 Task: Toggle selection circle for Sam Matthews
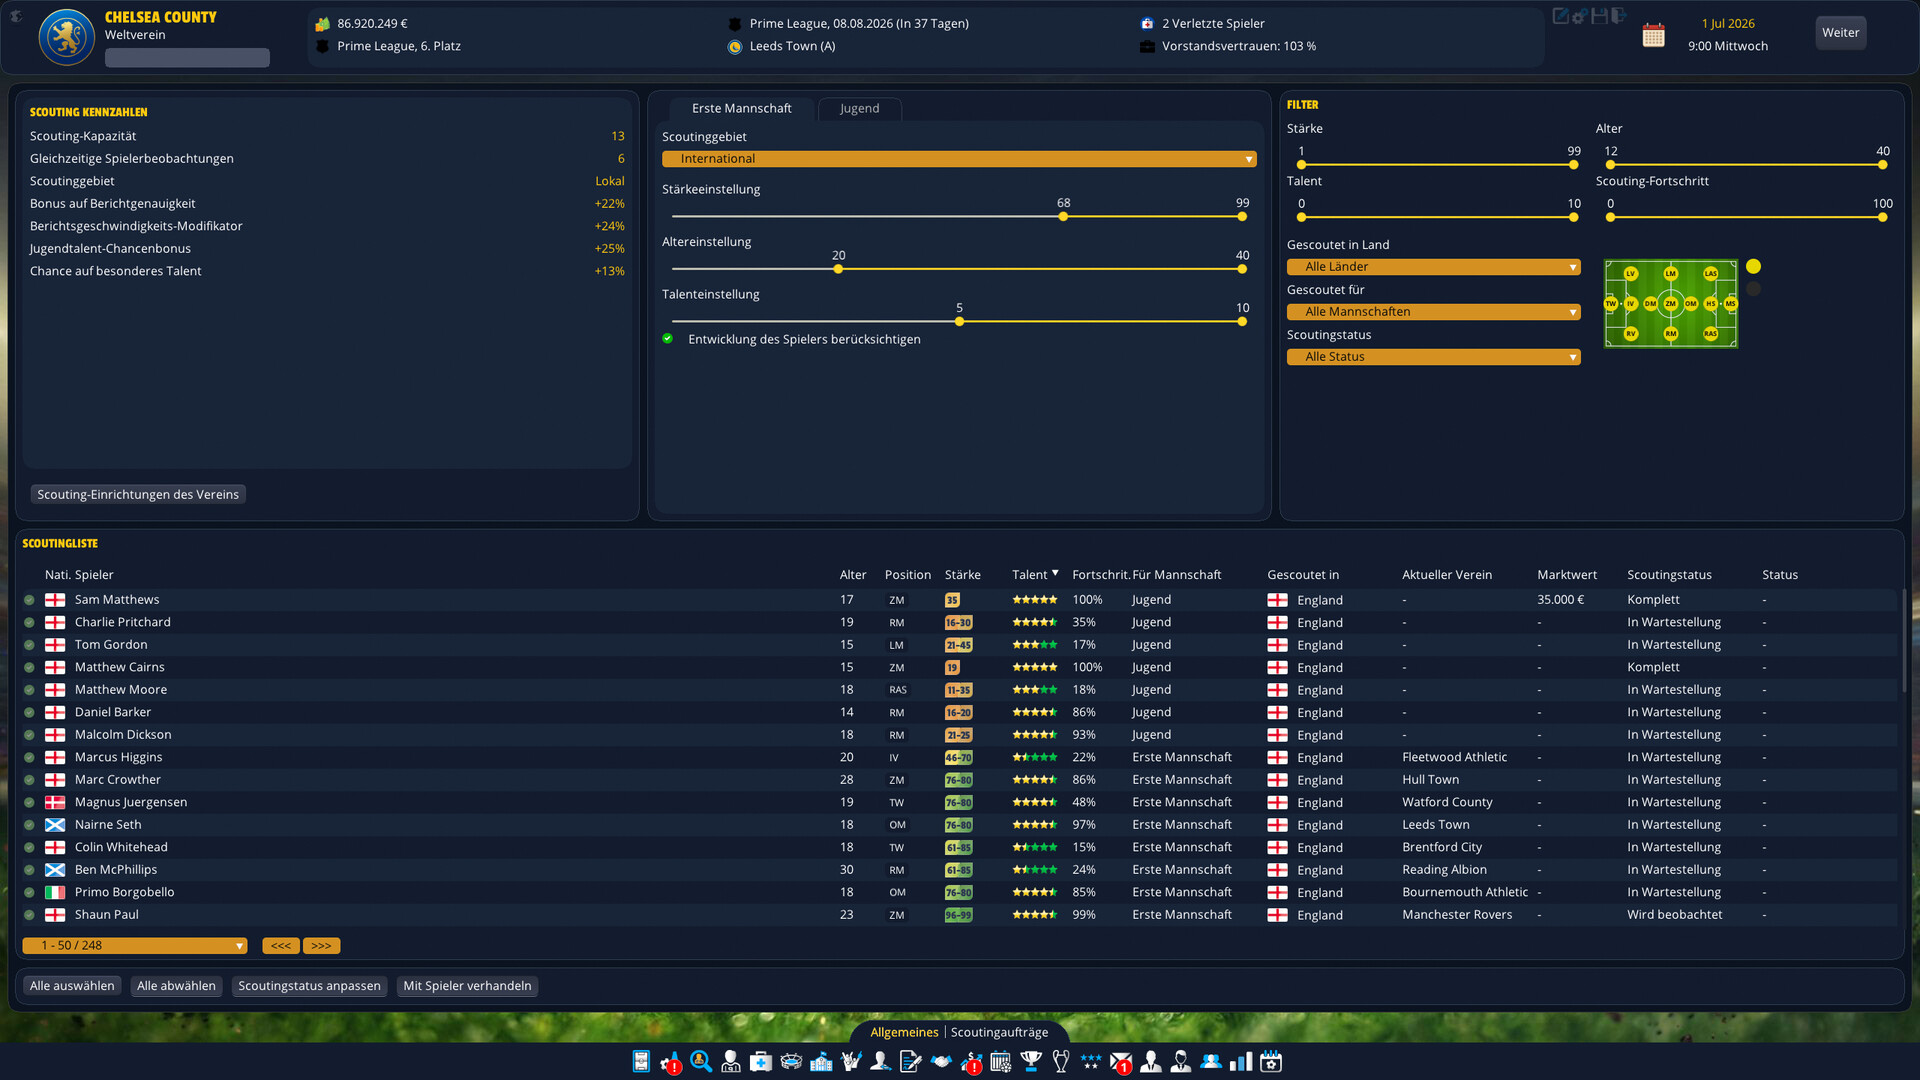tap(30, 600)
